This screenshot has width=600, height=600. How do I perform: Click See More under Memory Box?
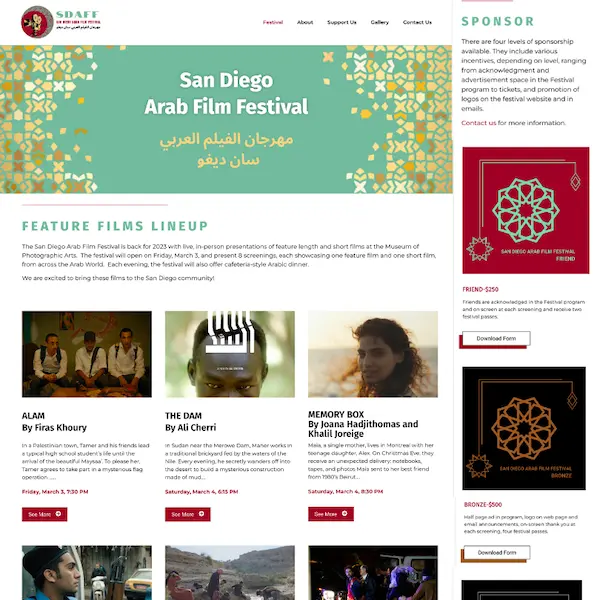[x=331, y=514]
